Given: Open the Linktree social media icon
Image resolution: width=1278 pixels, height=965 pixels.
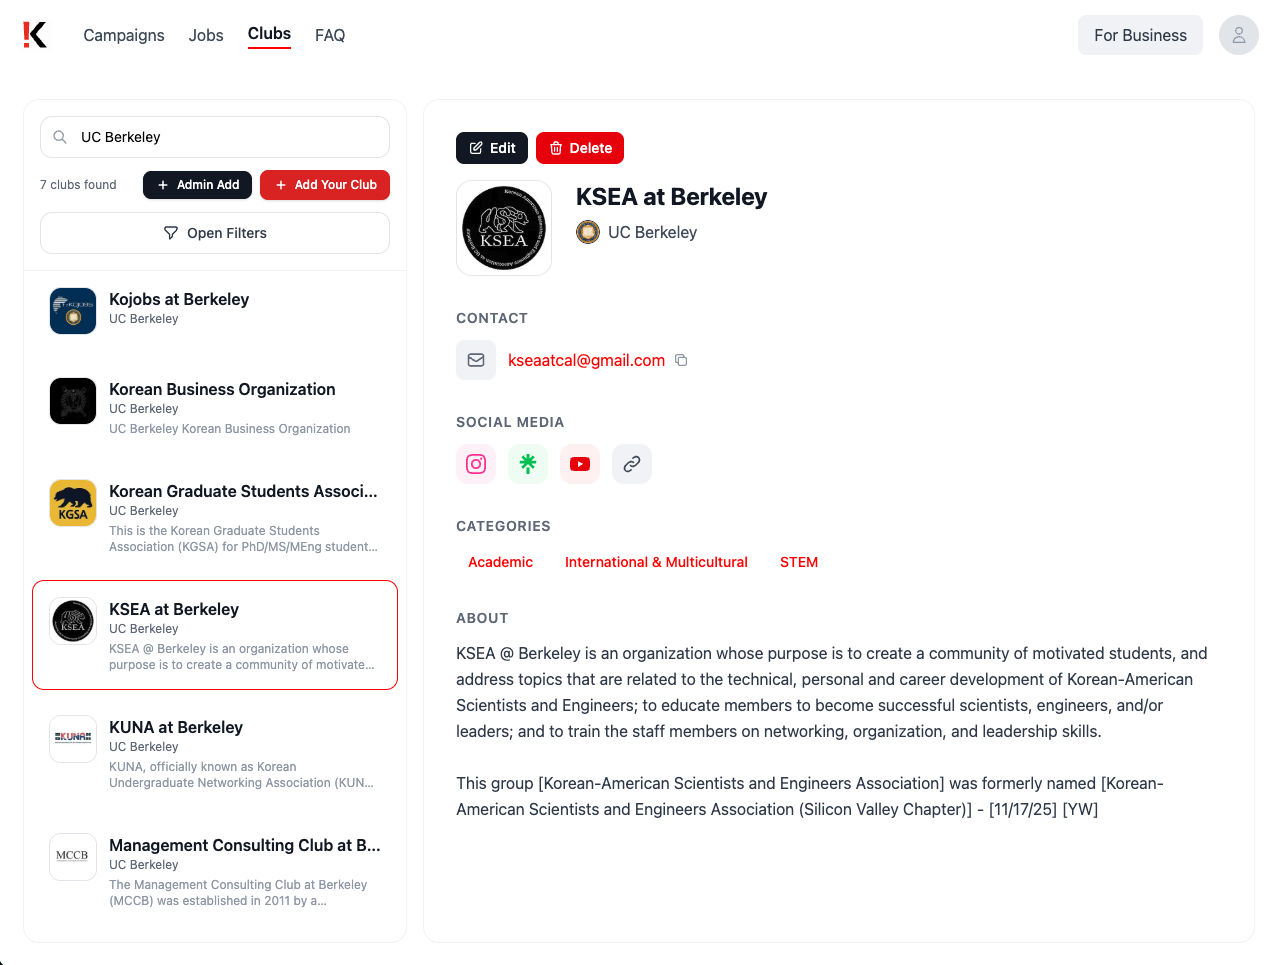Looking at the screenshot, I should 528,464.
